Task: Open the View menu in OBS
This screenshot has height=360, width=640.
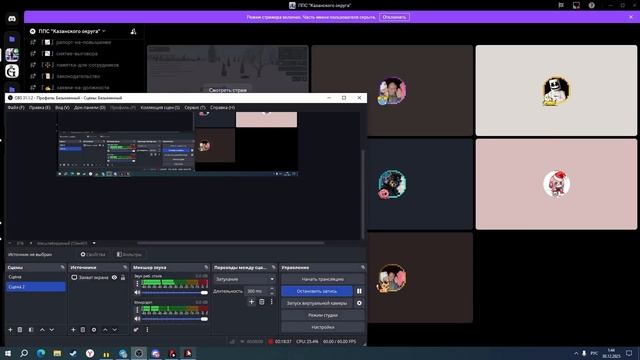Action: tap(62, 108)
